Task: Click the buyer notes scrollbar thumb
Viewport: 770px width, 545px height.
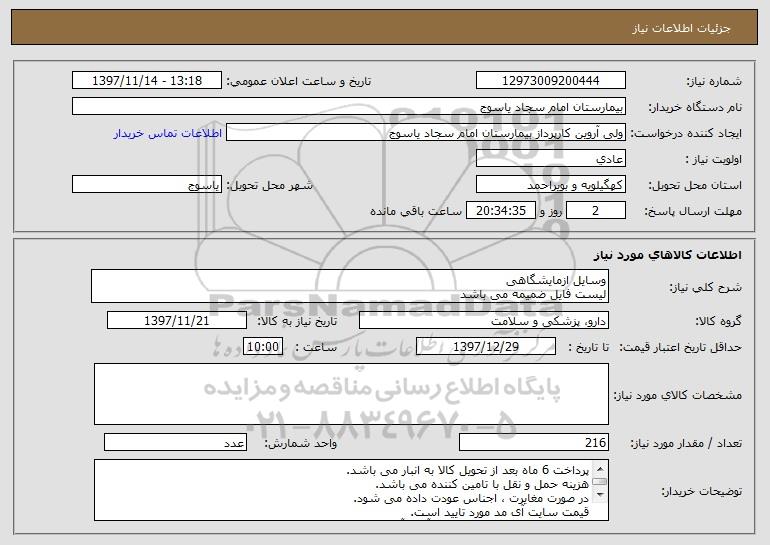Action: [x=600, y=481]
